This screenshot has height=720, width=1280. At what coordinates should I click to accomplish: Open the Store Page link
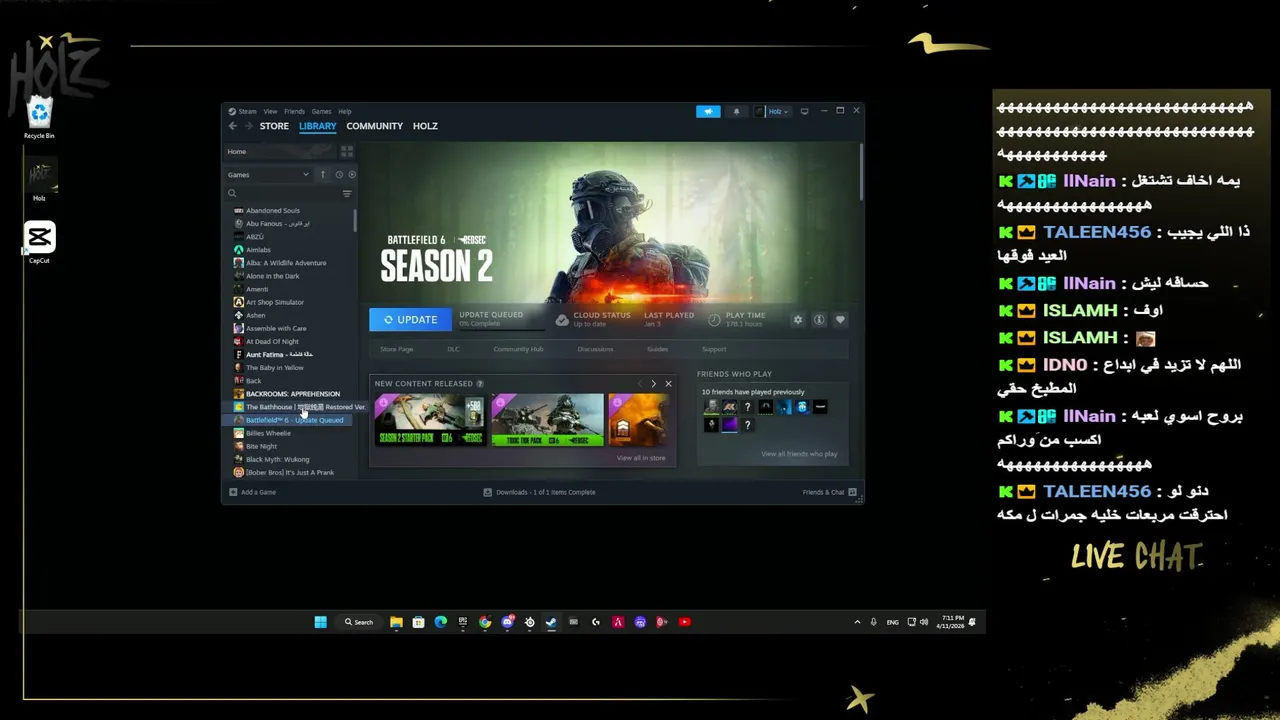[396, 349]
